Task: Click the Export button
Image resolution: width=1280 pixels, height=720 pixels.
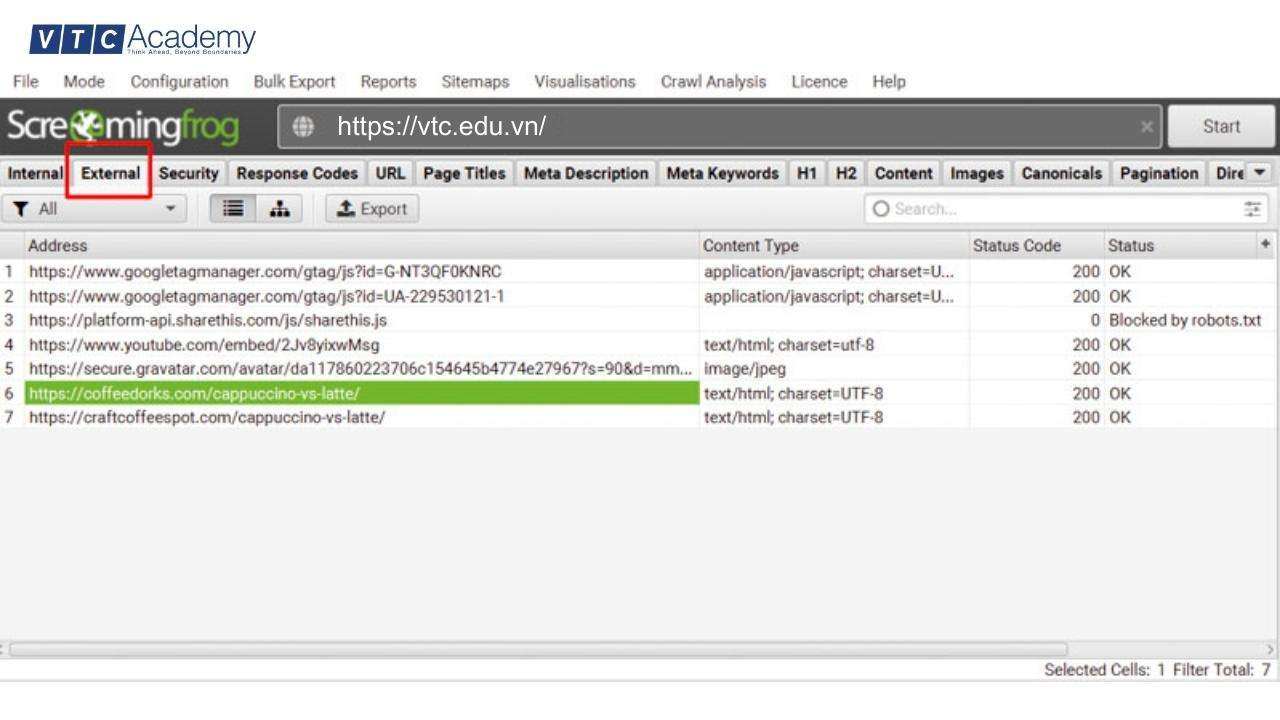Action: pyautogui.click(x=372, y=209)
